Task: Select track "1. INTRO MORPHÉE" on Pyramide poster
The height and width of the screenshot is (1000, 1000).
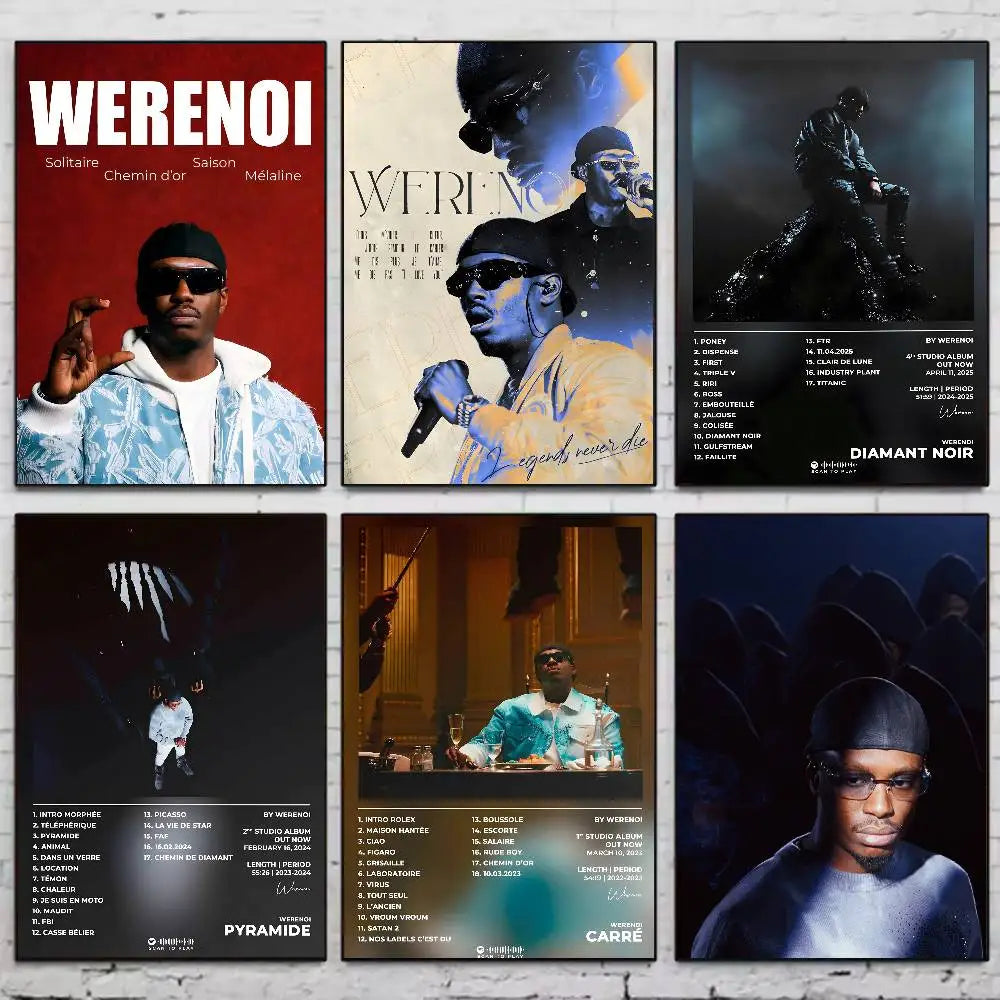Action: (x=68, y=815)
